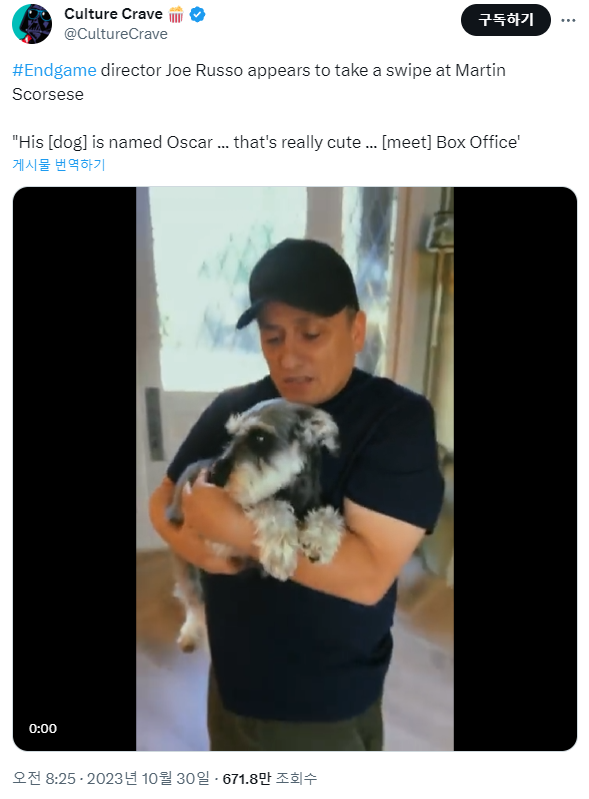Open the 오전 8:25 post timestamp
This screenshot has width=589, height=799.
[x=44, y=778]
